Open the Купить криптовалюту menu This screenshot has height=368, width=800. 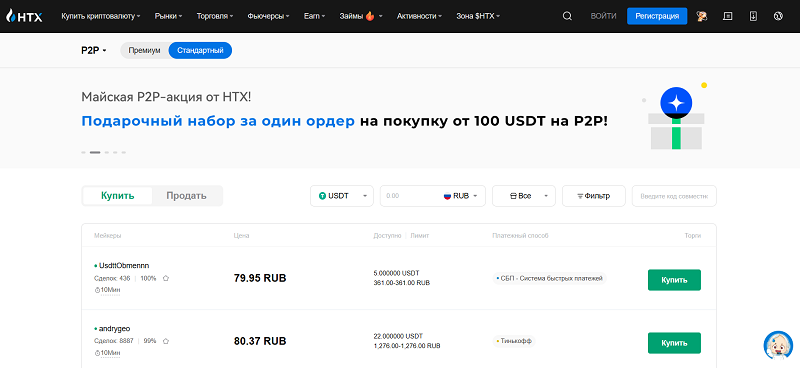pos(101,16)
